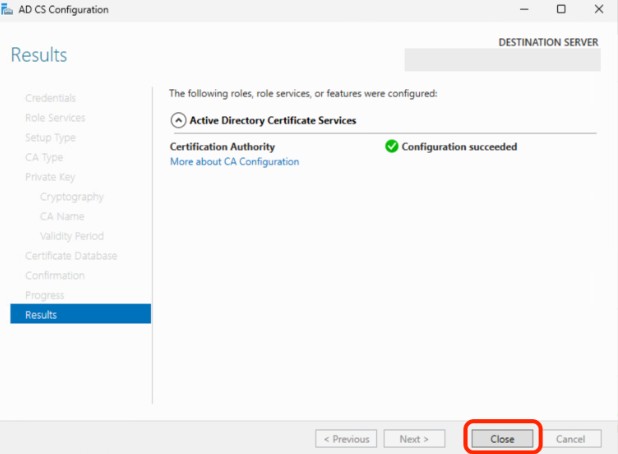618x454 pixels.
Task: Select the Role Services step
Action: 55,117
